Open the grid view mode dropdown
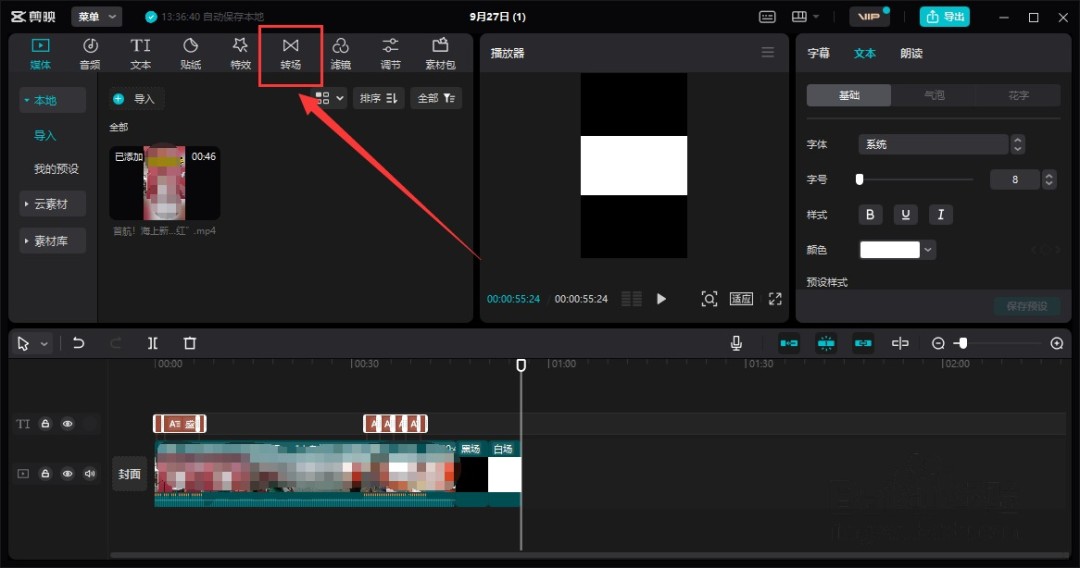The width and height of the screenshot is (1080, 568). [329, 98]
